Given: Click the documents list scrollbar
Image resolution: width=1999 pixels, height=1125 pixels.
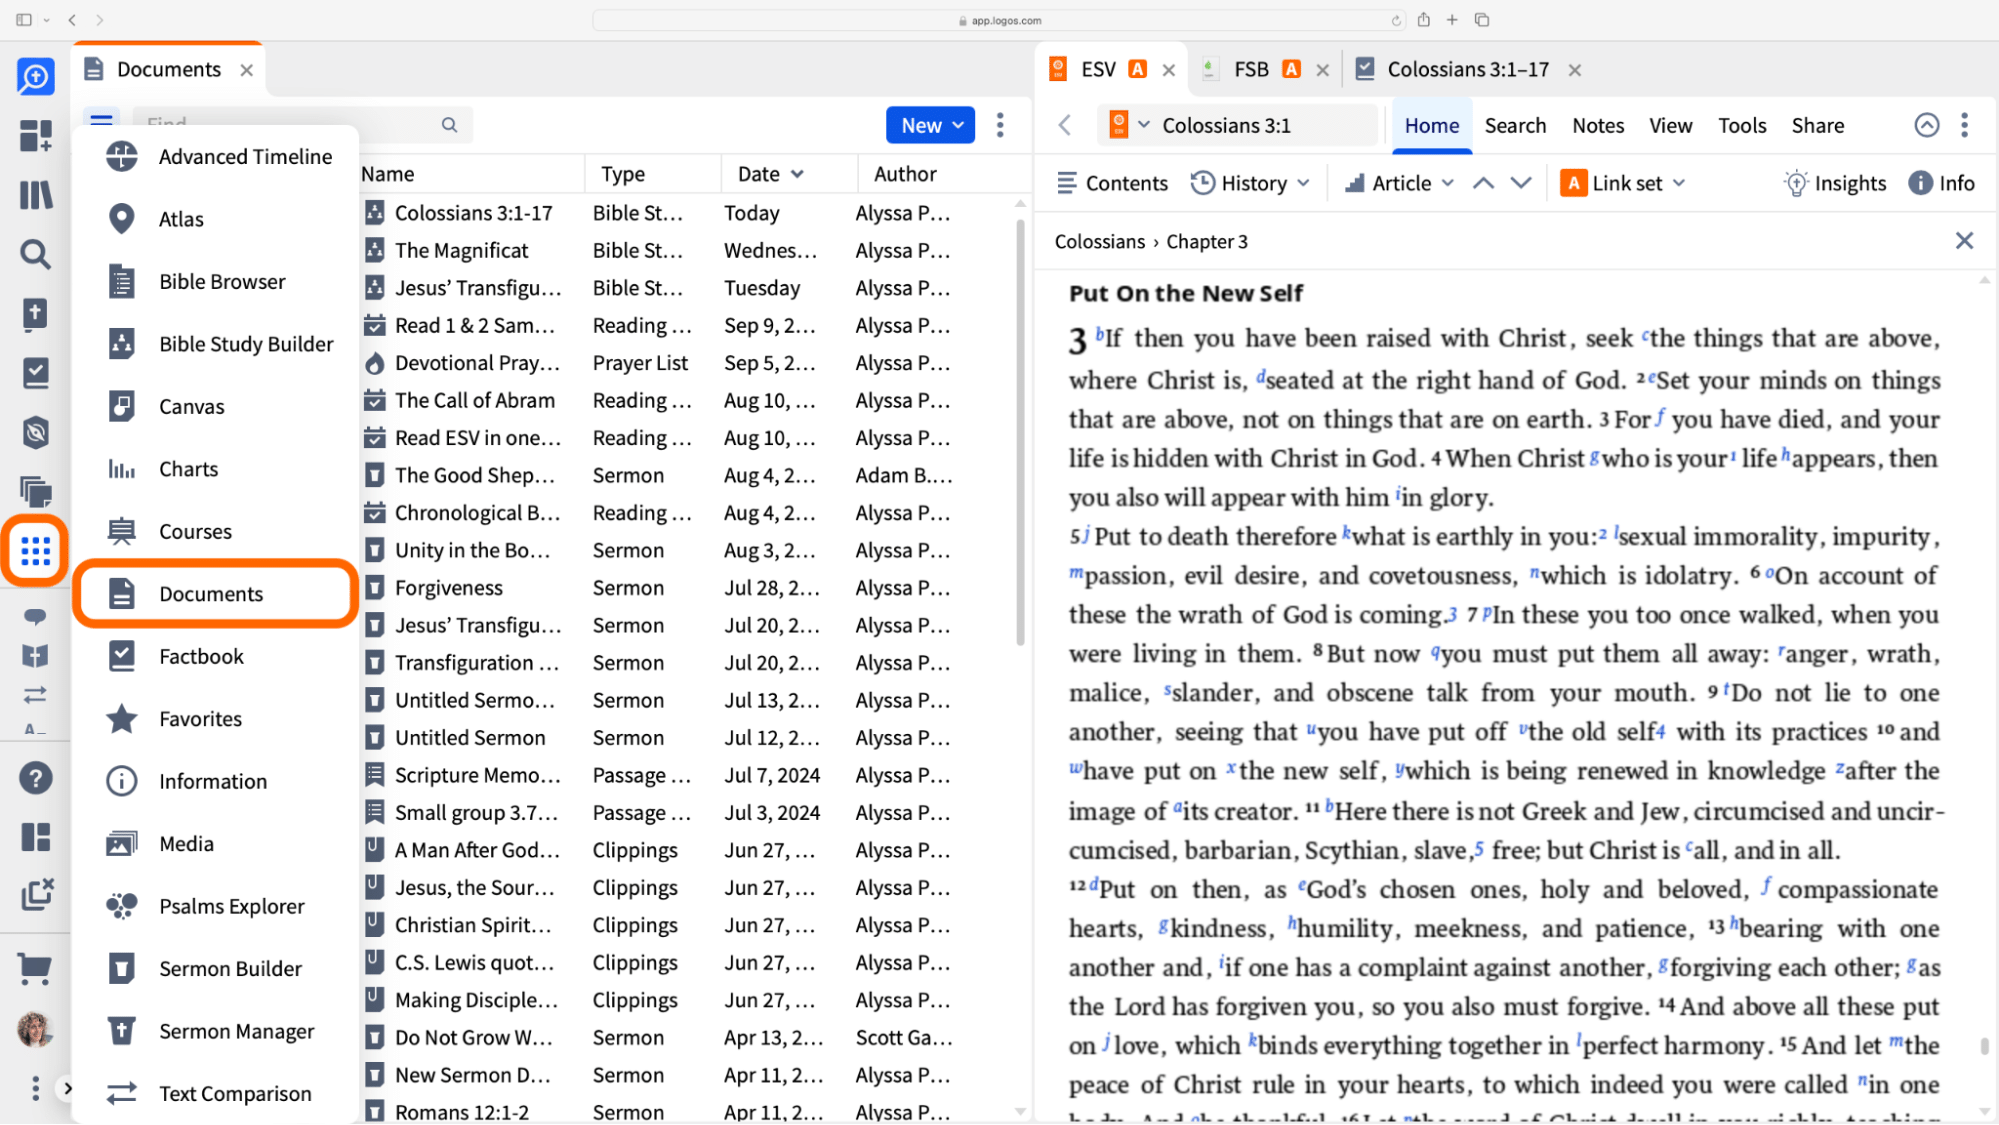Looking at the screenshot, I should 1020,432.
